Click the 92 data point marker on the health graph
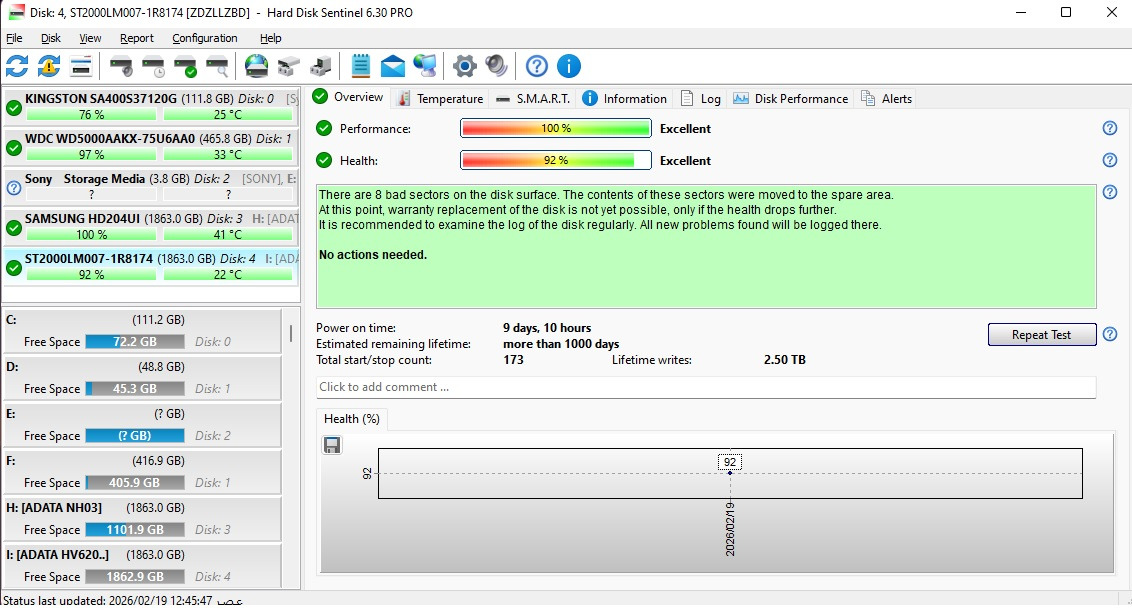The image size is (1132, 616). tap(730, 473)
